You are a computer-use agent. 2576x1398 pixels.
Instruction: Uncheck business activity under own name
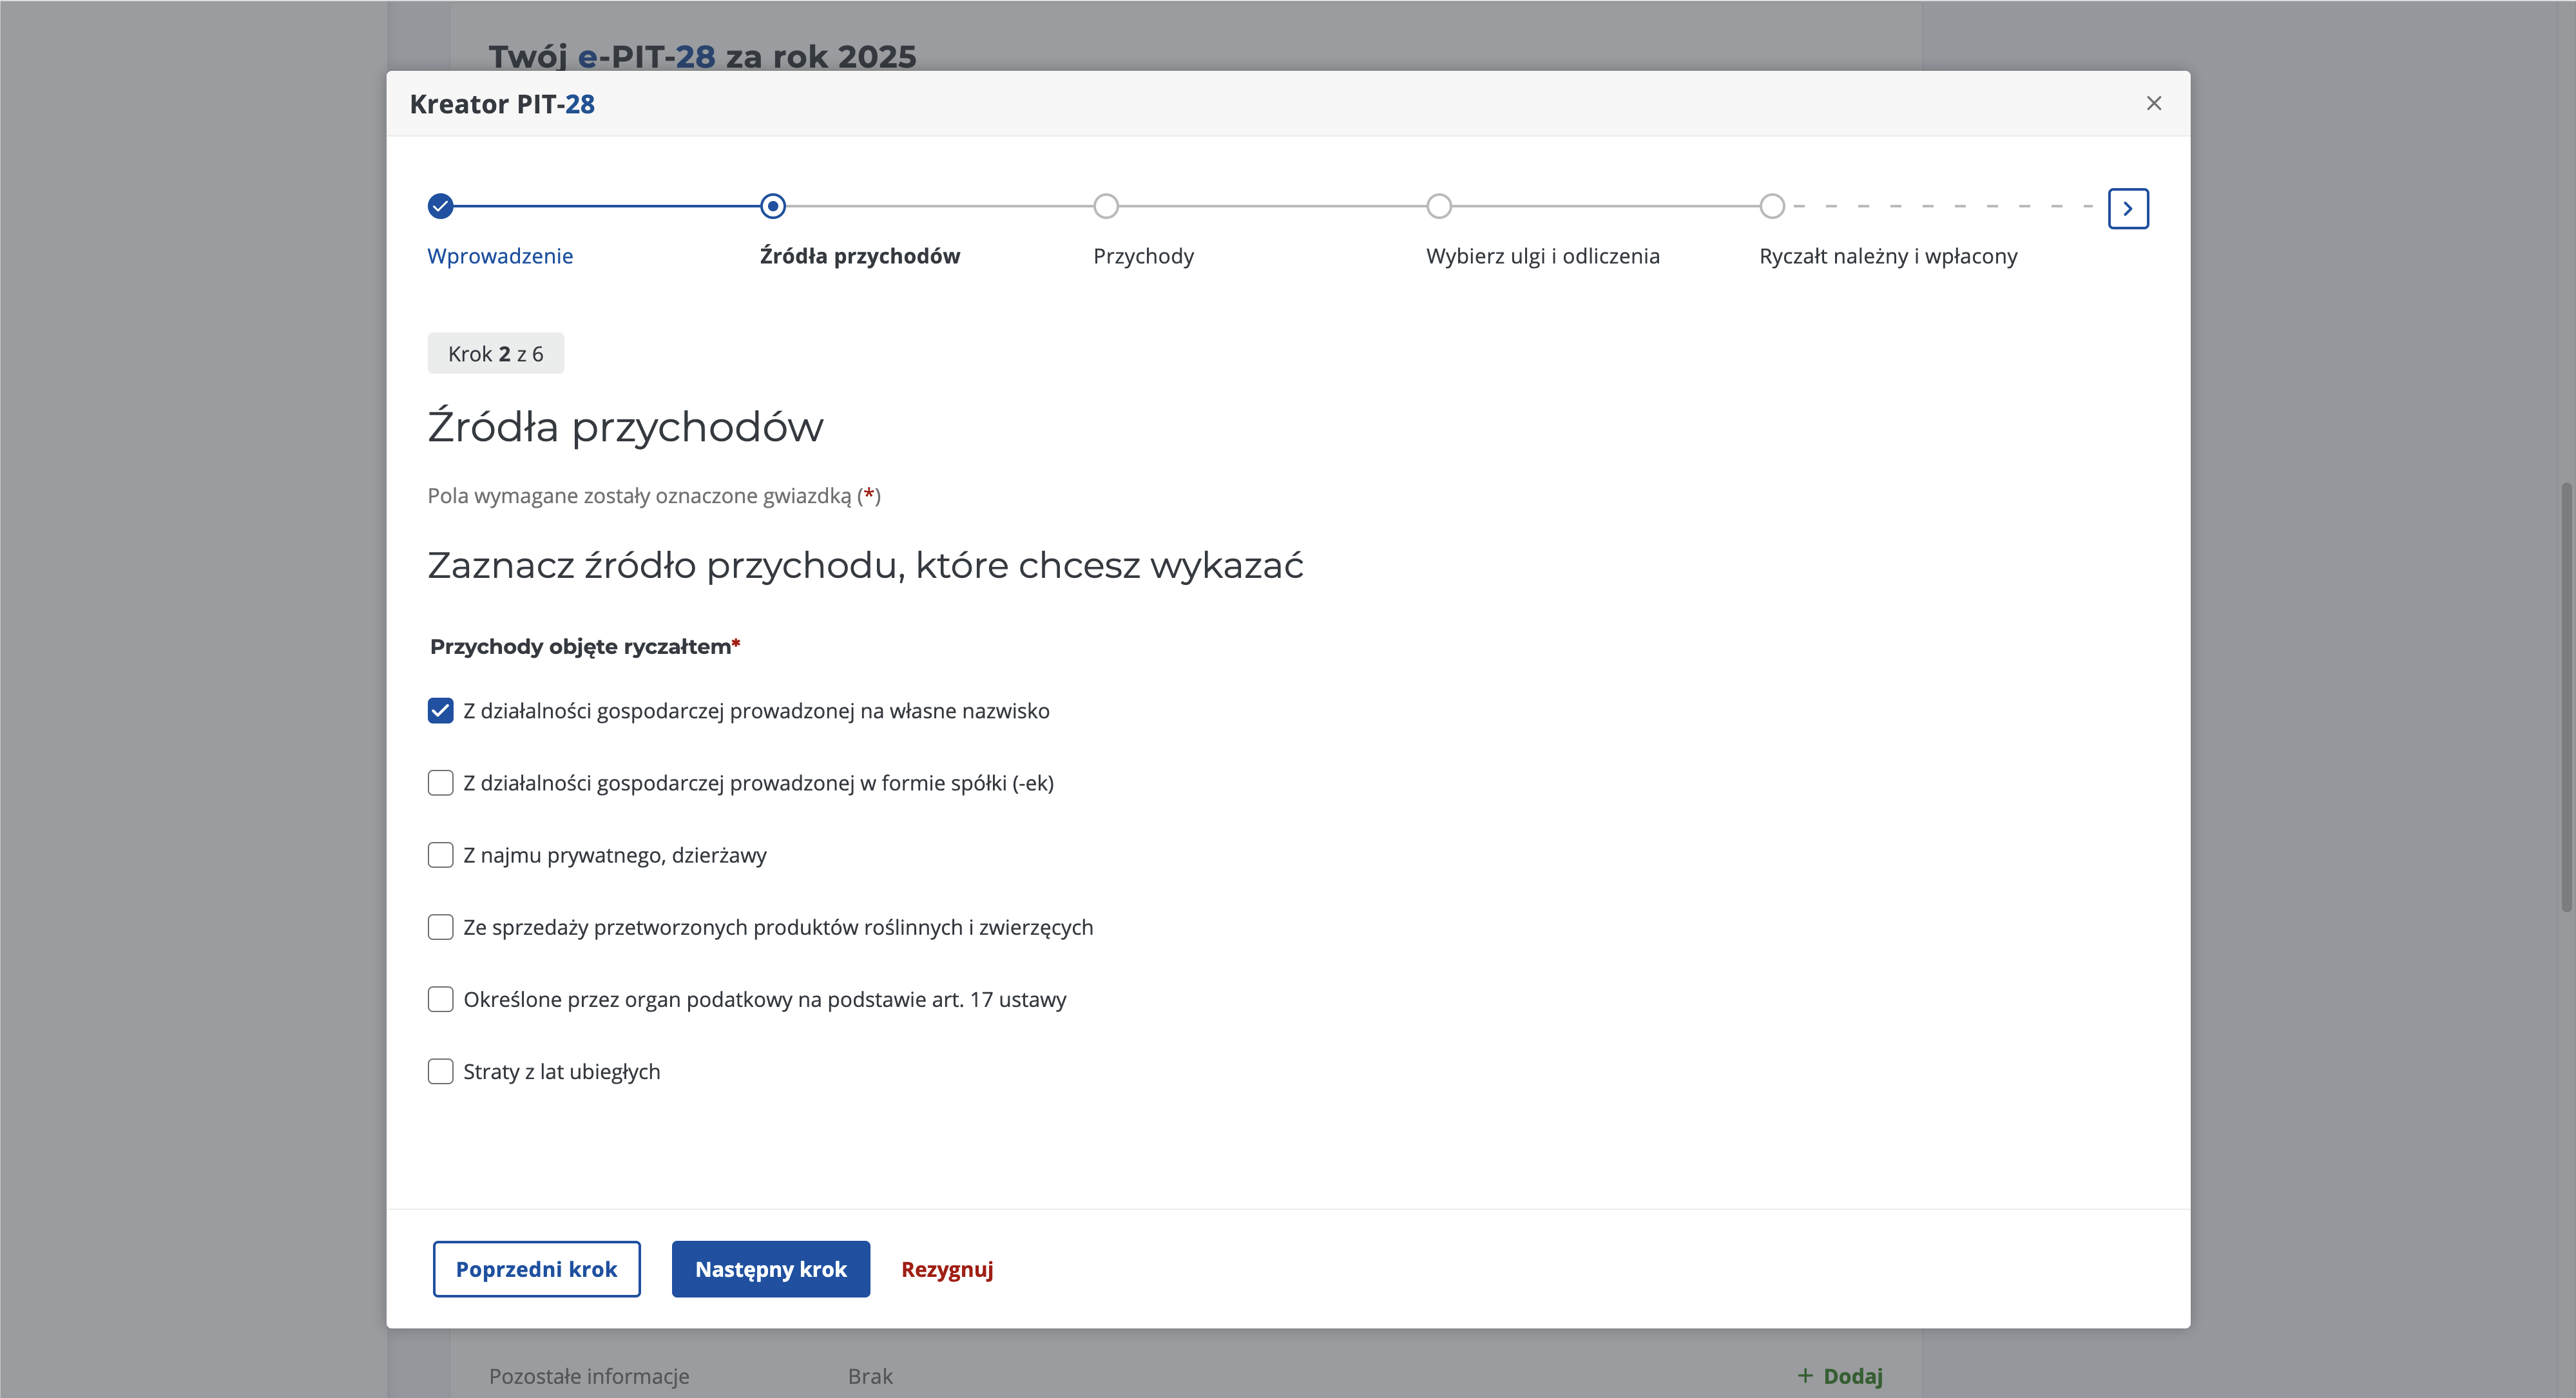(x=440, y=711)
